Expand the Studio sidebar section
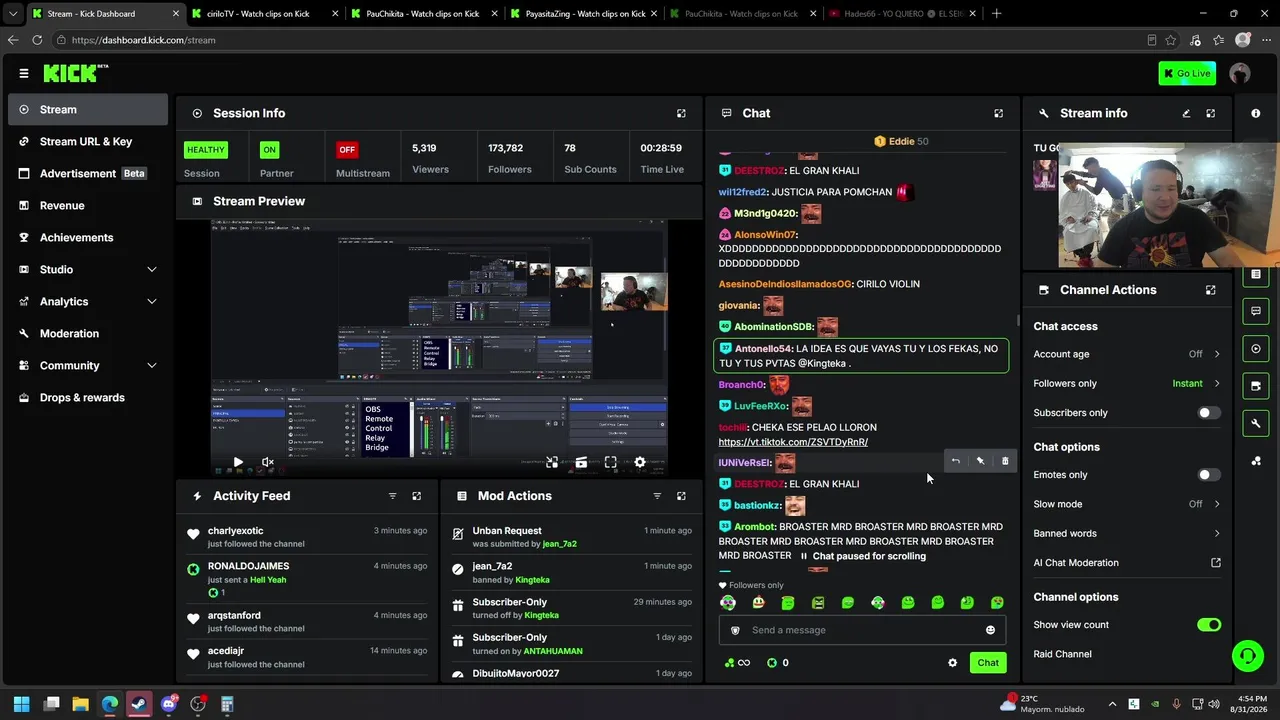The width and height of the screenshot is (1280, 720). [88, 270]
